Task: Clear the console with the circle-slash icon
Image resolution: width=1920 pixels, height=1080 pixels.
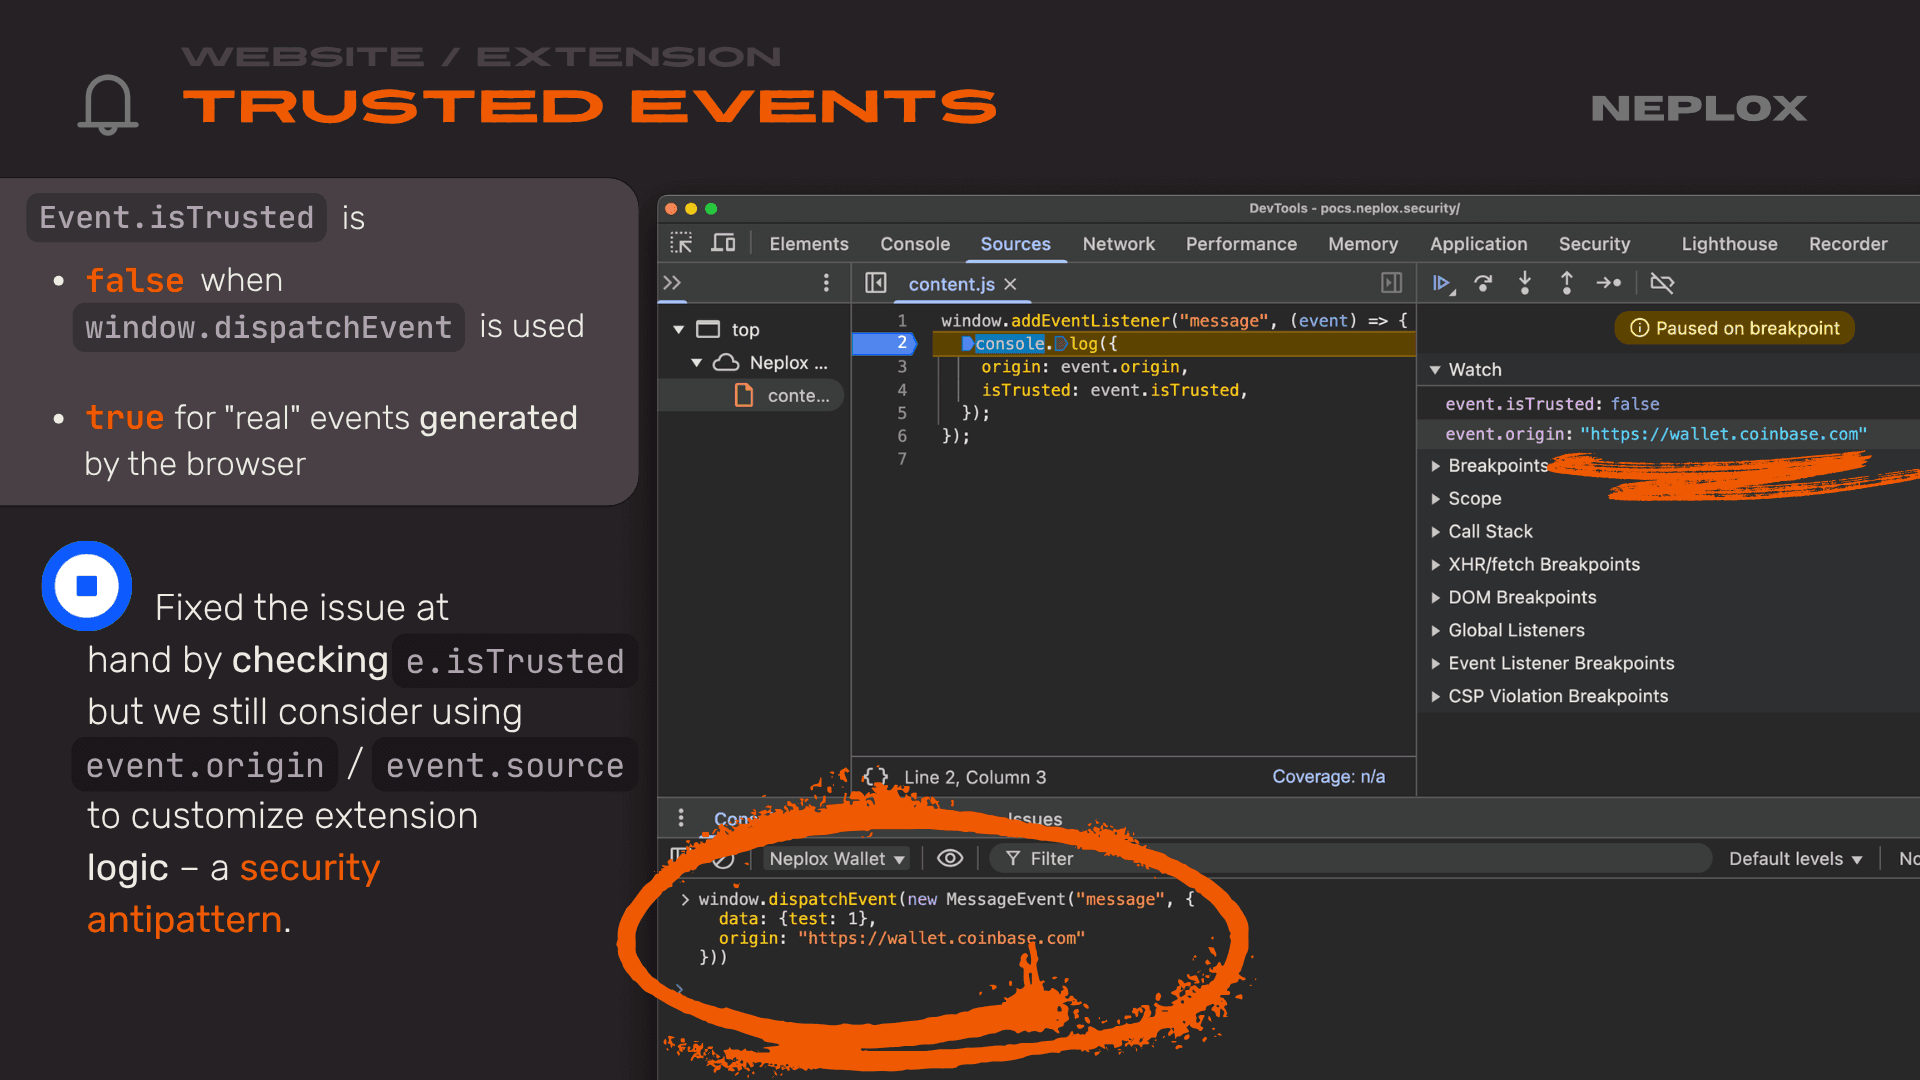Action: tap(722, 858)
